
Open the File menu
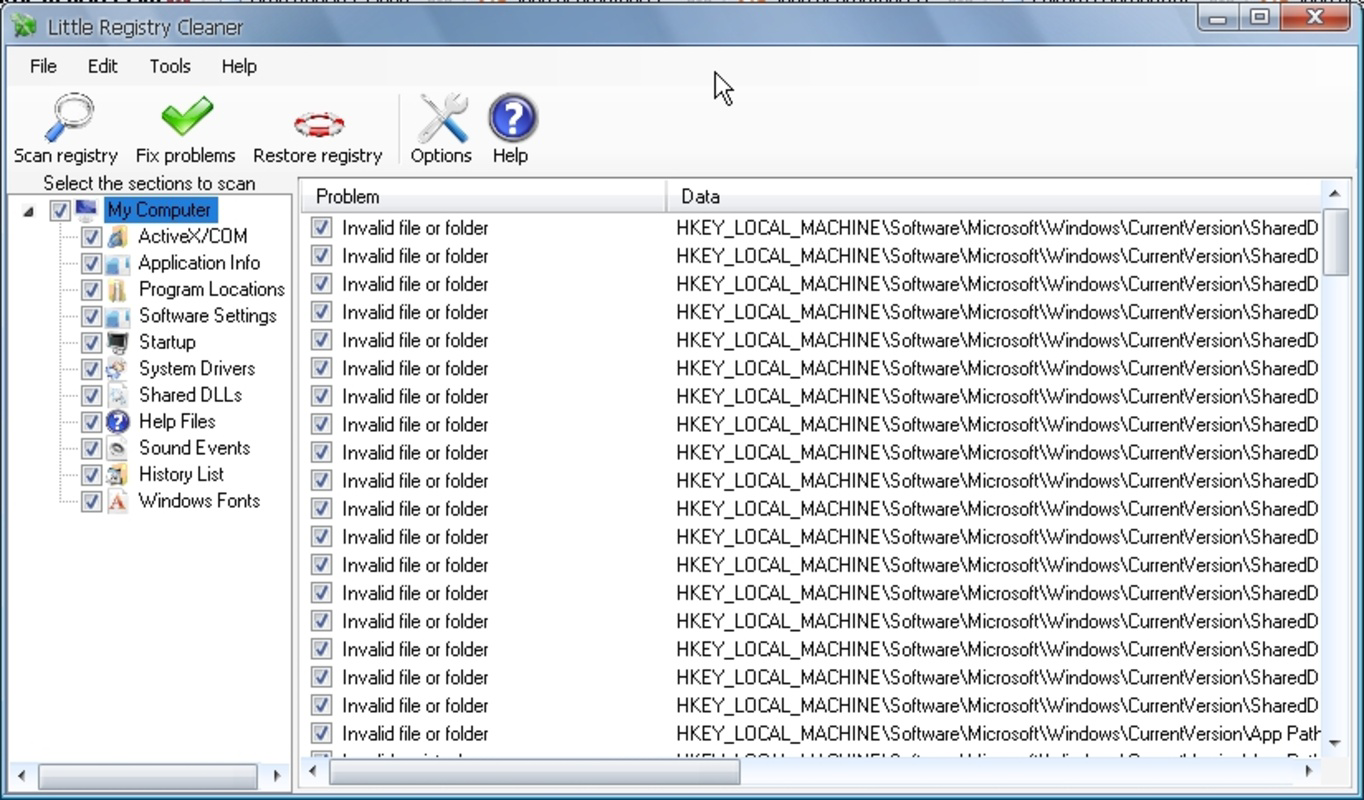pyautogui.click(x=43, y=66)
